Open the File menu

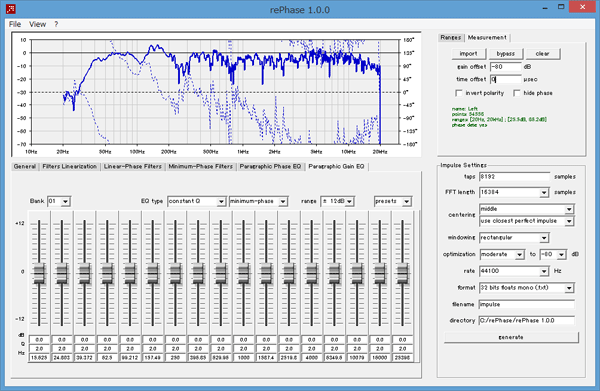tap(15, 24)
